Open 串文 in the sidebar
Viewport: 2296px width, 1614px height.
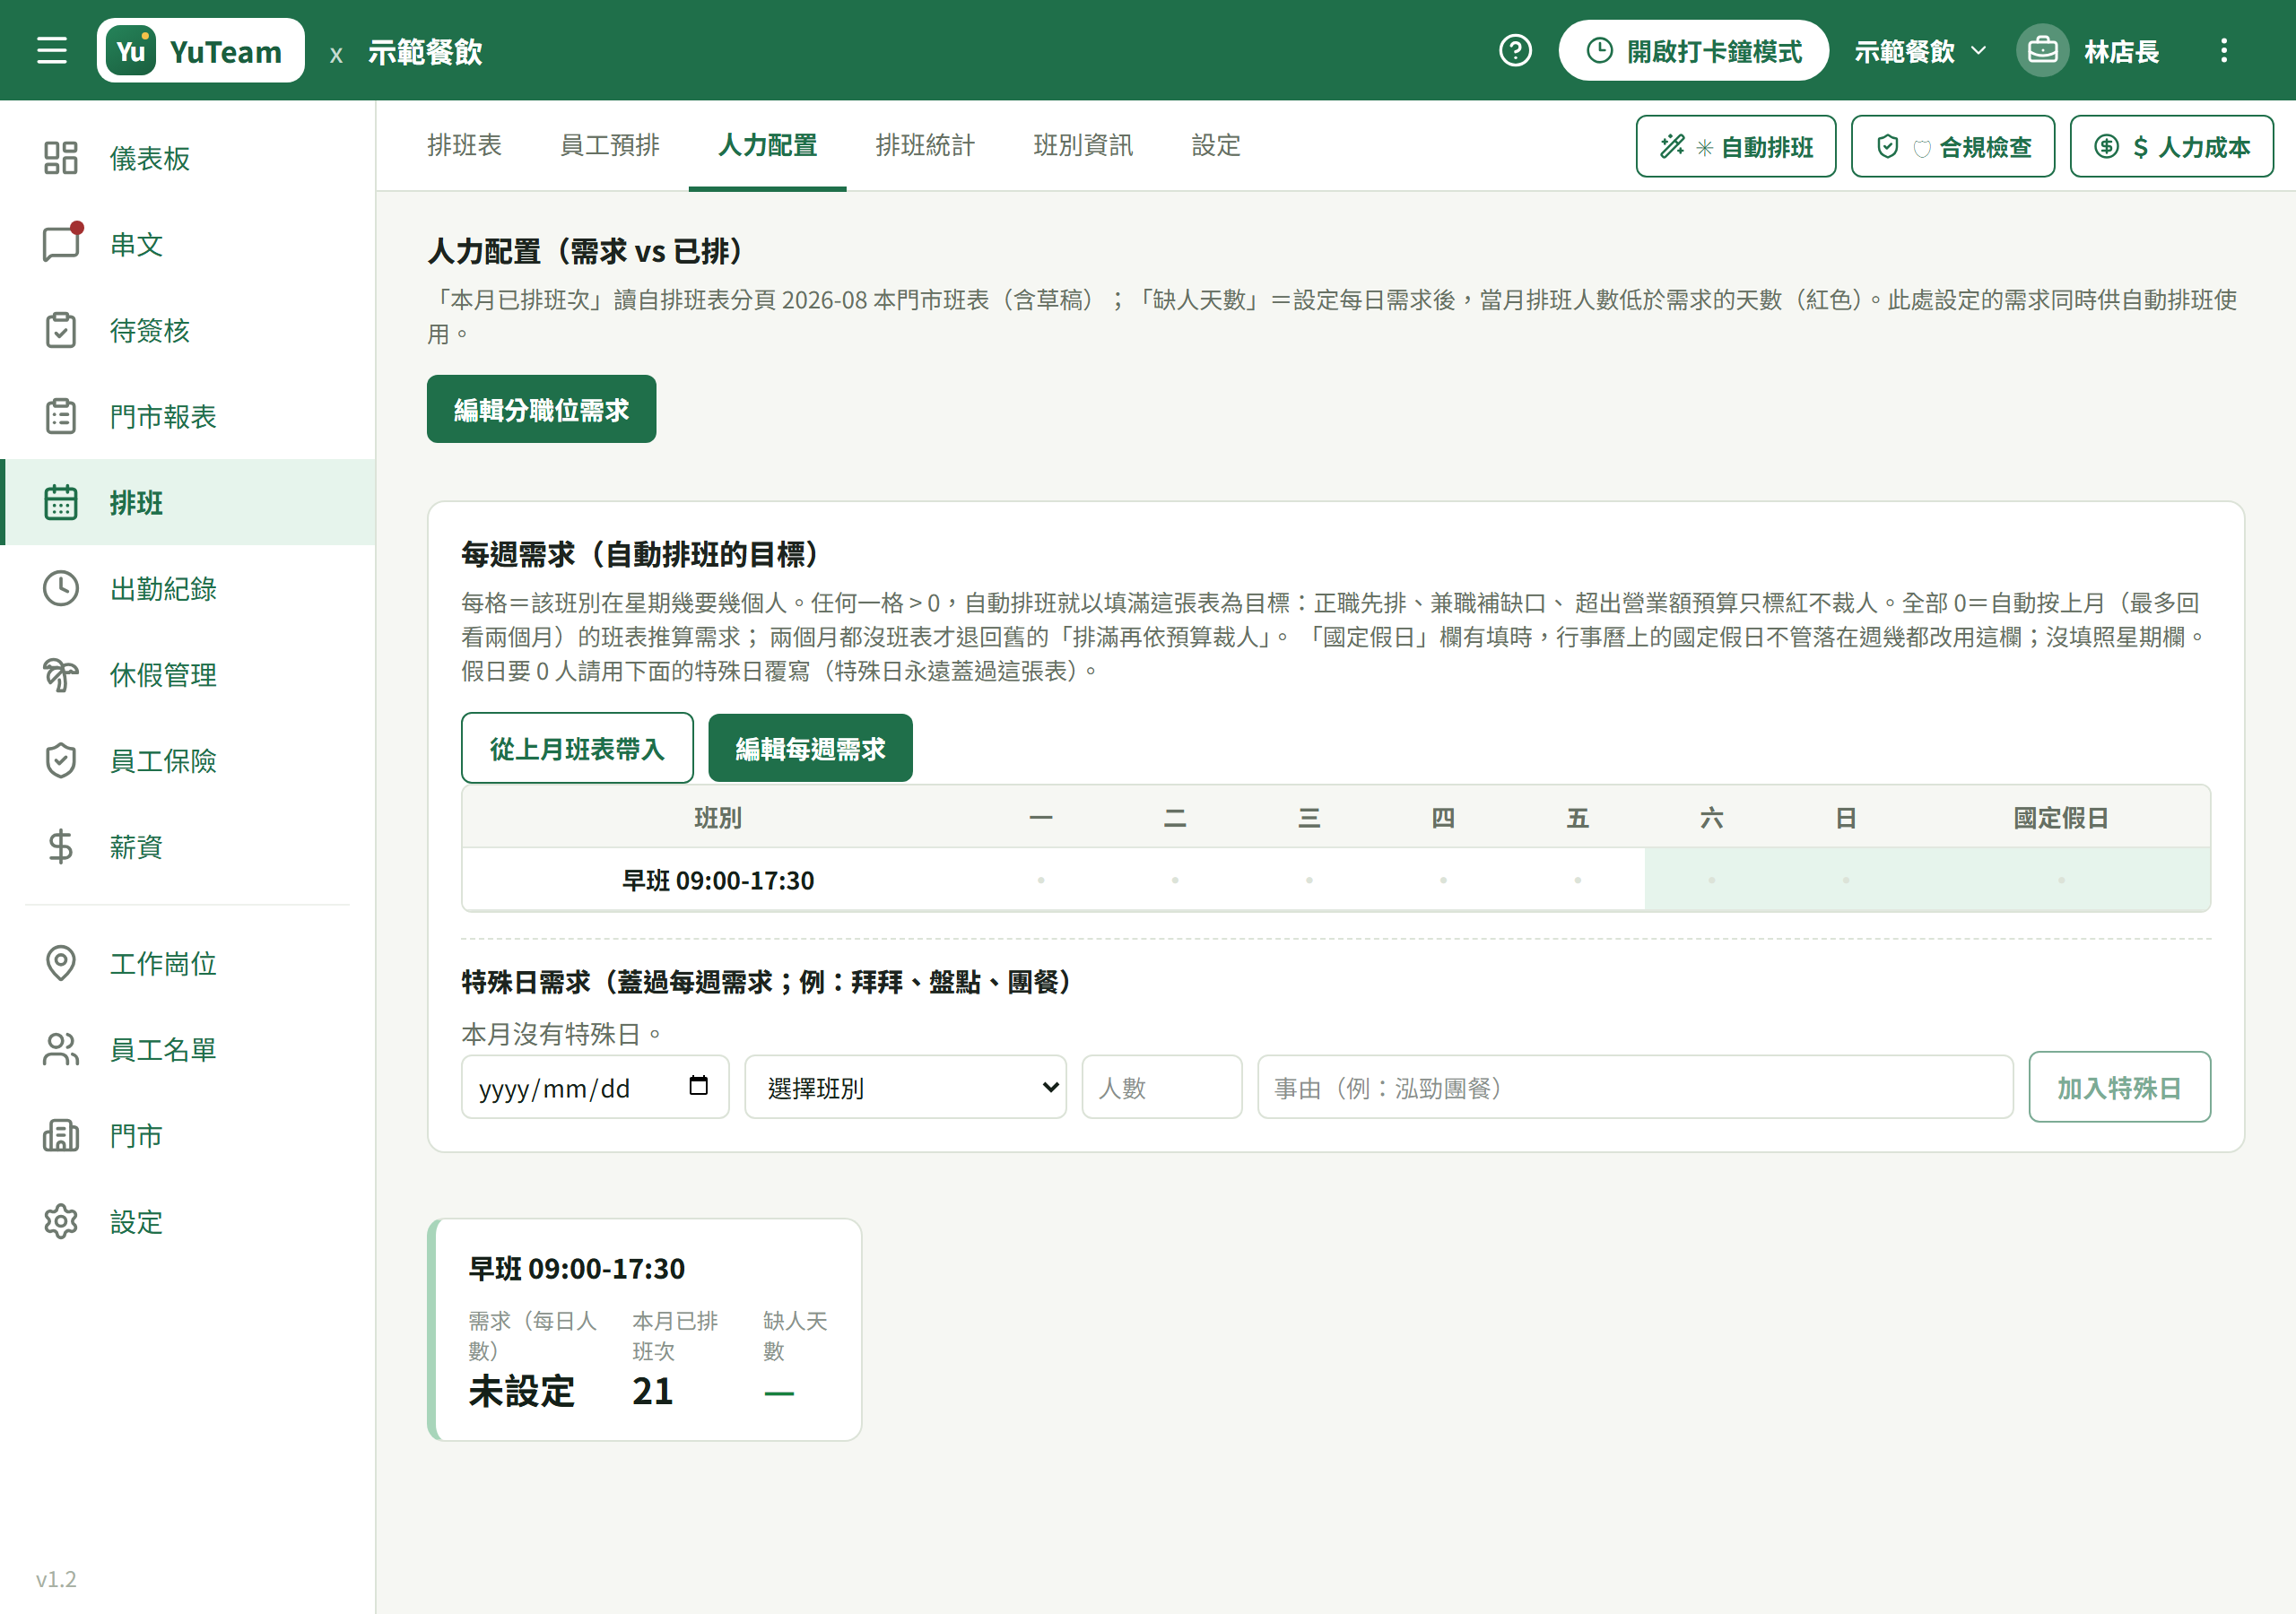point(188,244)
